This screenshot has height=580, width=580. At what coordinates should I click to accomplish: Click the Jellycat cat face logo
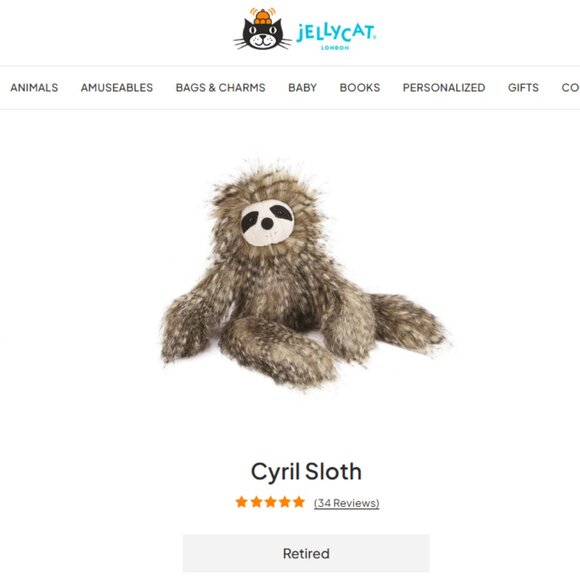(x=263, y=29)
